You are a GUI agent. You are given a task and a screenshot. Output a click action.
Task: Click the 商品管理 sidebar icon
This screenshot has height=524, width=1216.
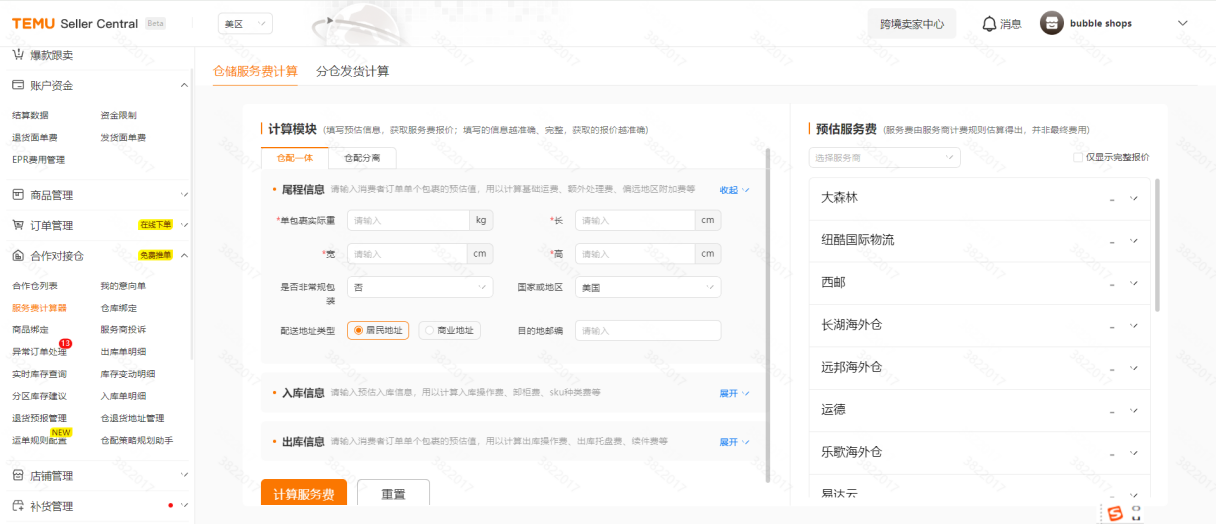(18, 195)
